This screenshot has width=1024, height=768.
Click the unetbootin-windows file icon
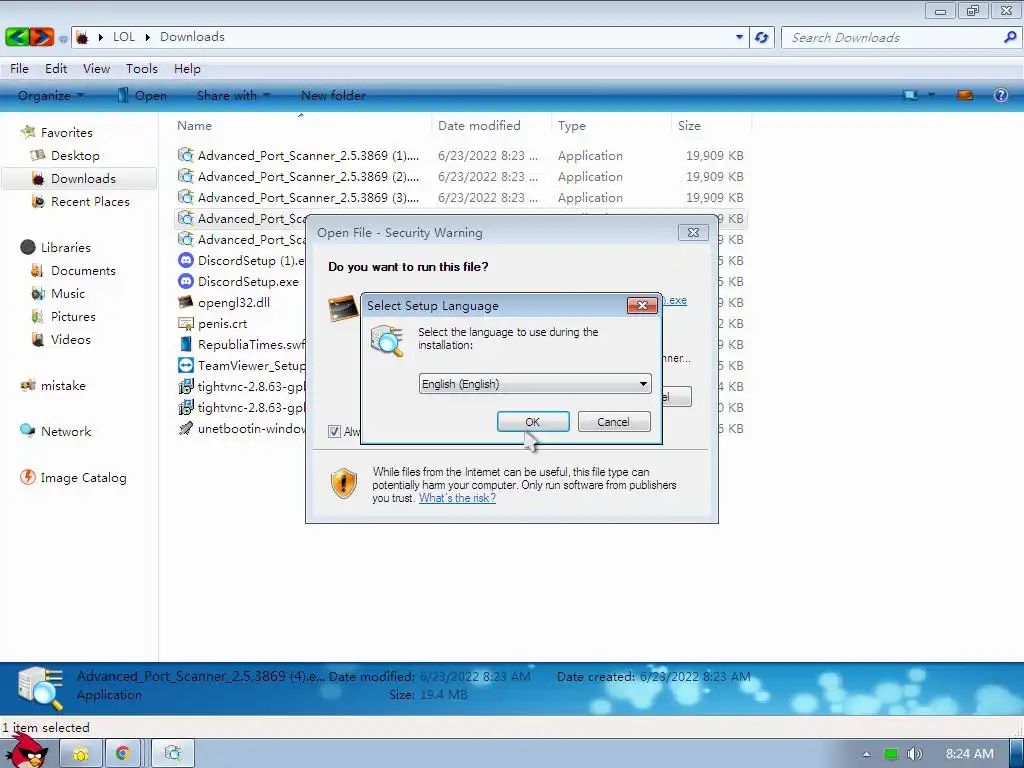(185, 428)
